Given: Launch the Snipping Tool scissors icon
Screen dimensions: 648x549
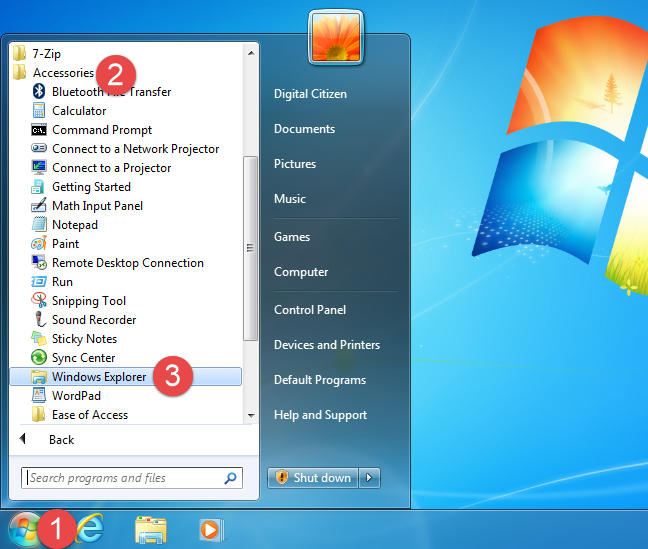Looking at the screenshot, I should click(x=39, y=300).
